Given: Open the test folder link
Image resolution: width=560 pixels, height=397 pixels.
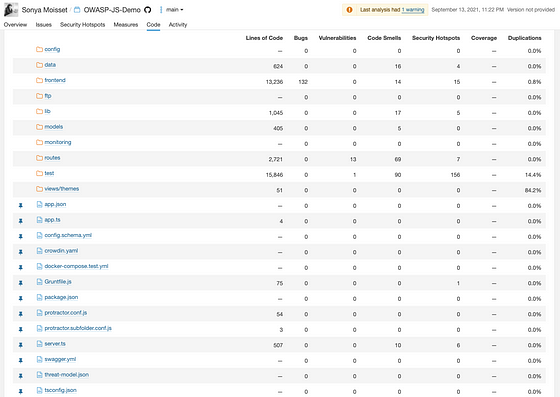Looking at the screenshot, I should (49, 174).
